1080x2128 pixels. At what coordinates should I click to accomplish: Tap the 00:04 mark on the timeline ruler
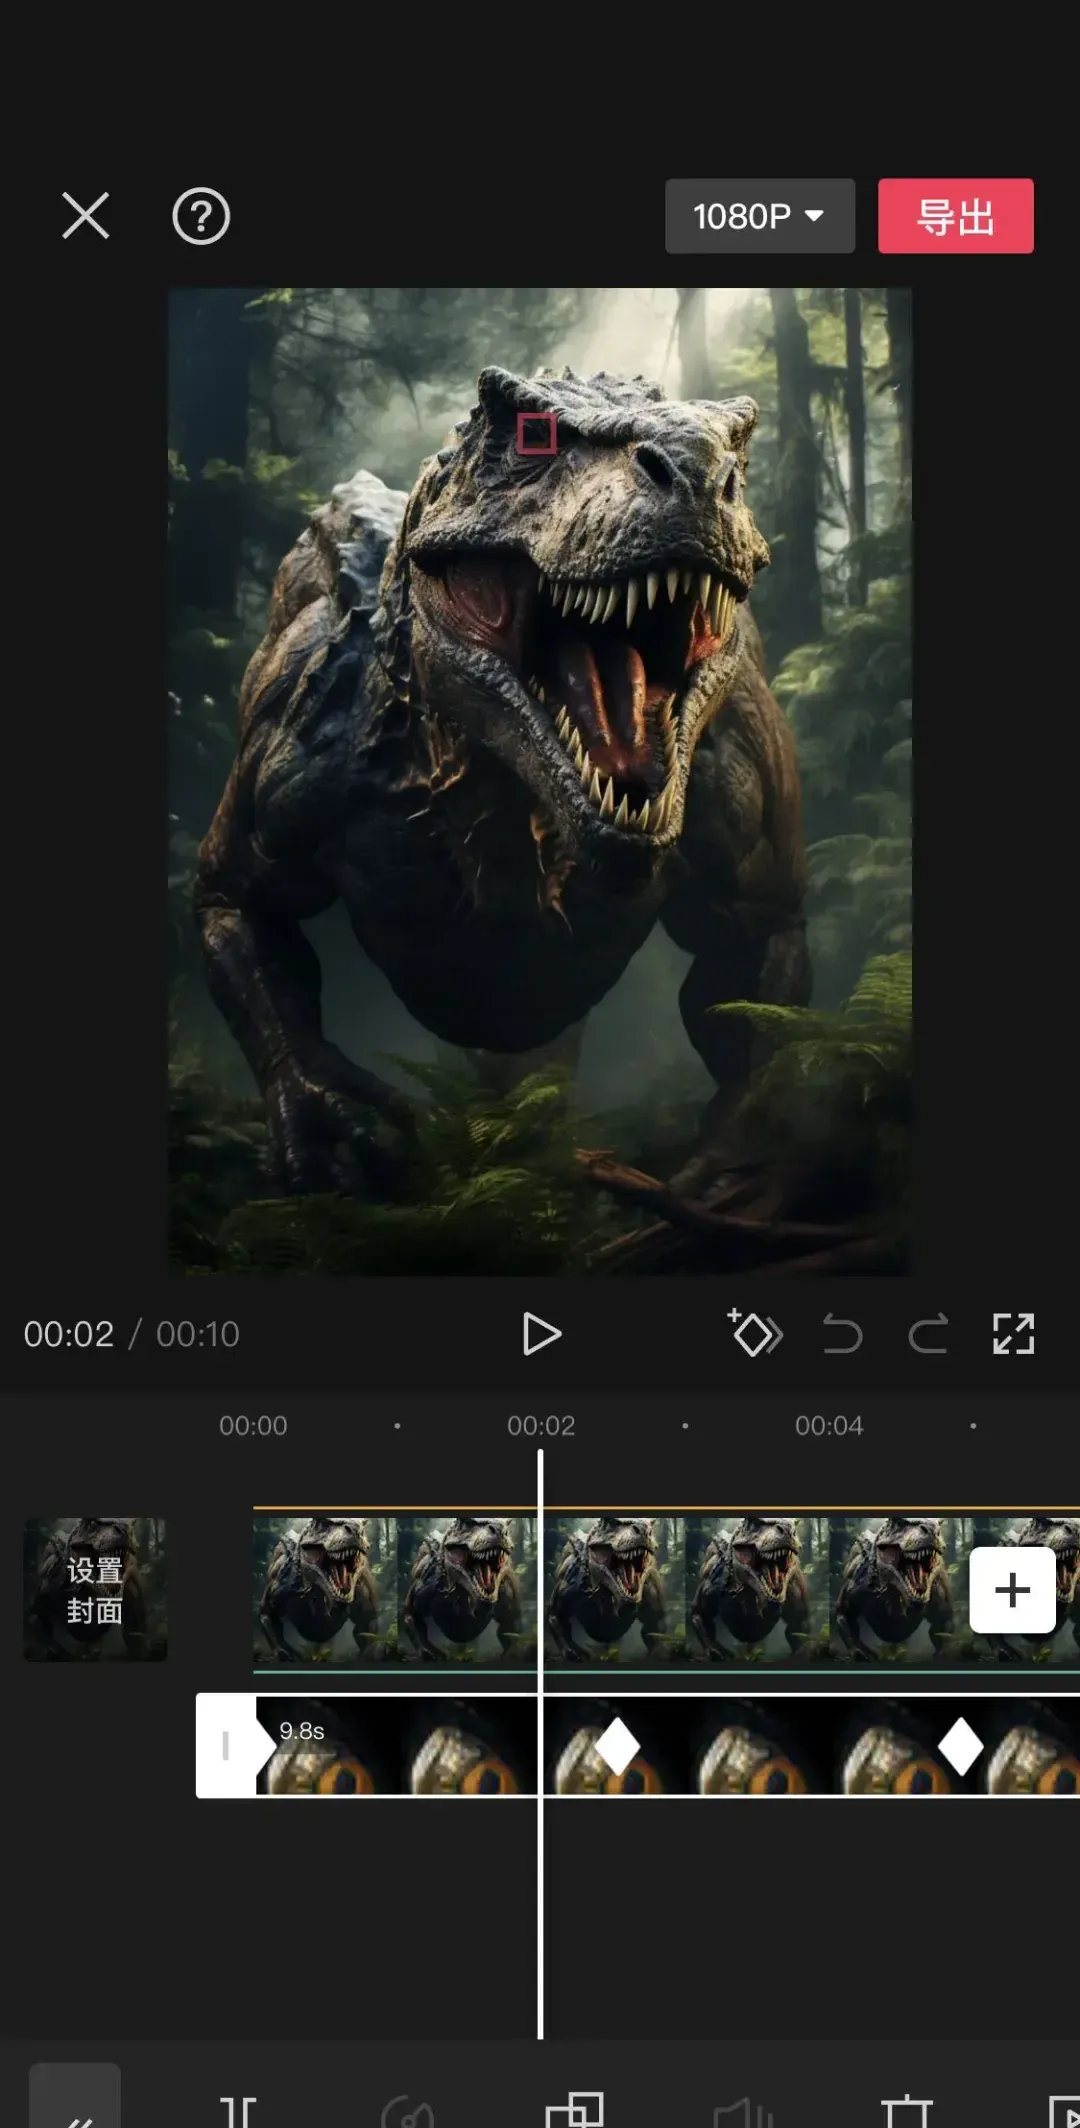point(829,1426)
